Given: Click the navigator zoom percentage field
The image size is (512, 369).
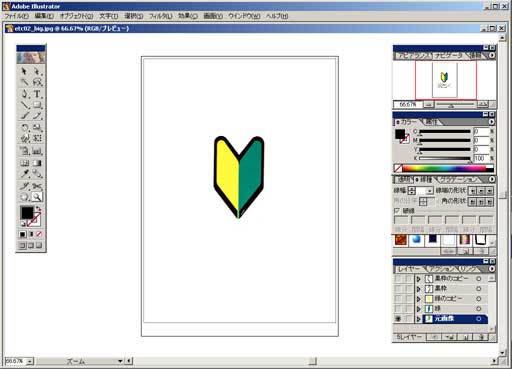Looking at the screenshot, I should [x=408, y=105].
